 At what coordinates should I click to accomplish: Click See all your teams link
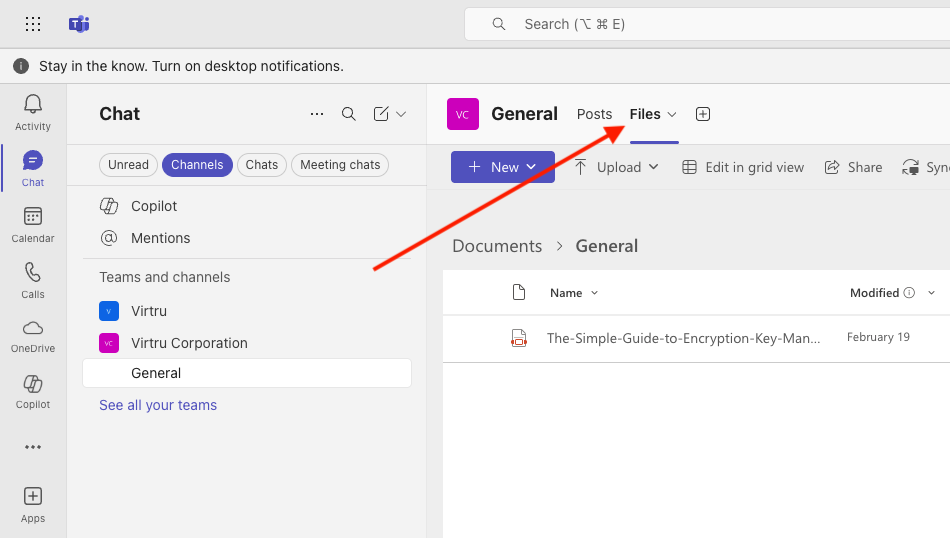158,405
